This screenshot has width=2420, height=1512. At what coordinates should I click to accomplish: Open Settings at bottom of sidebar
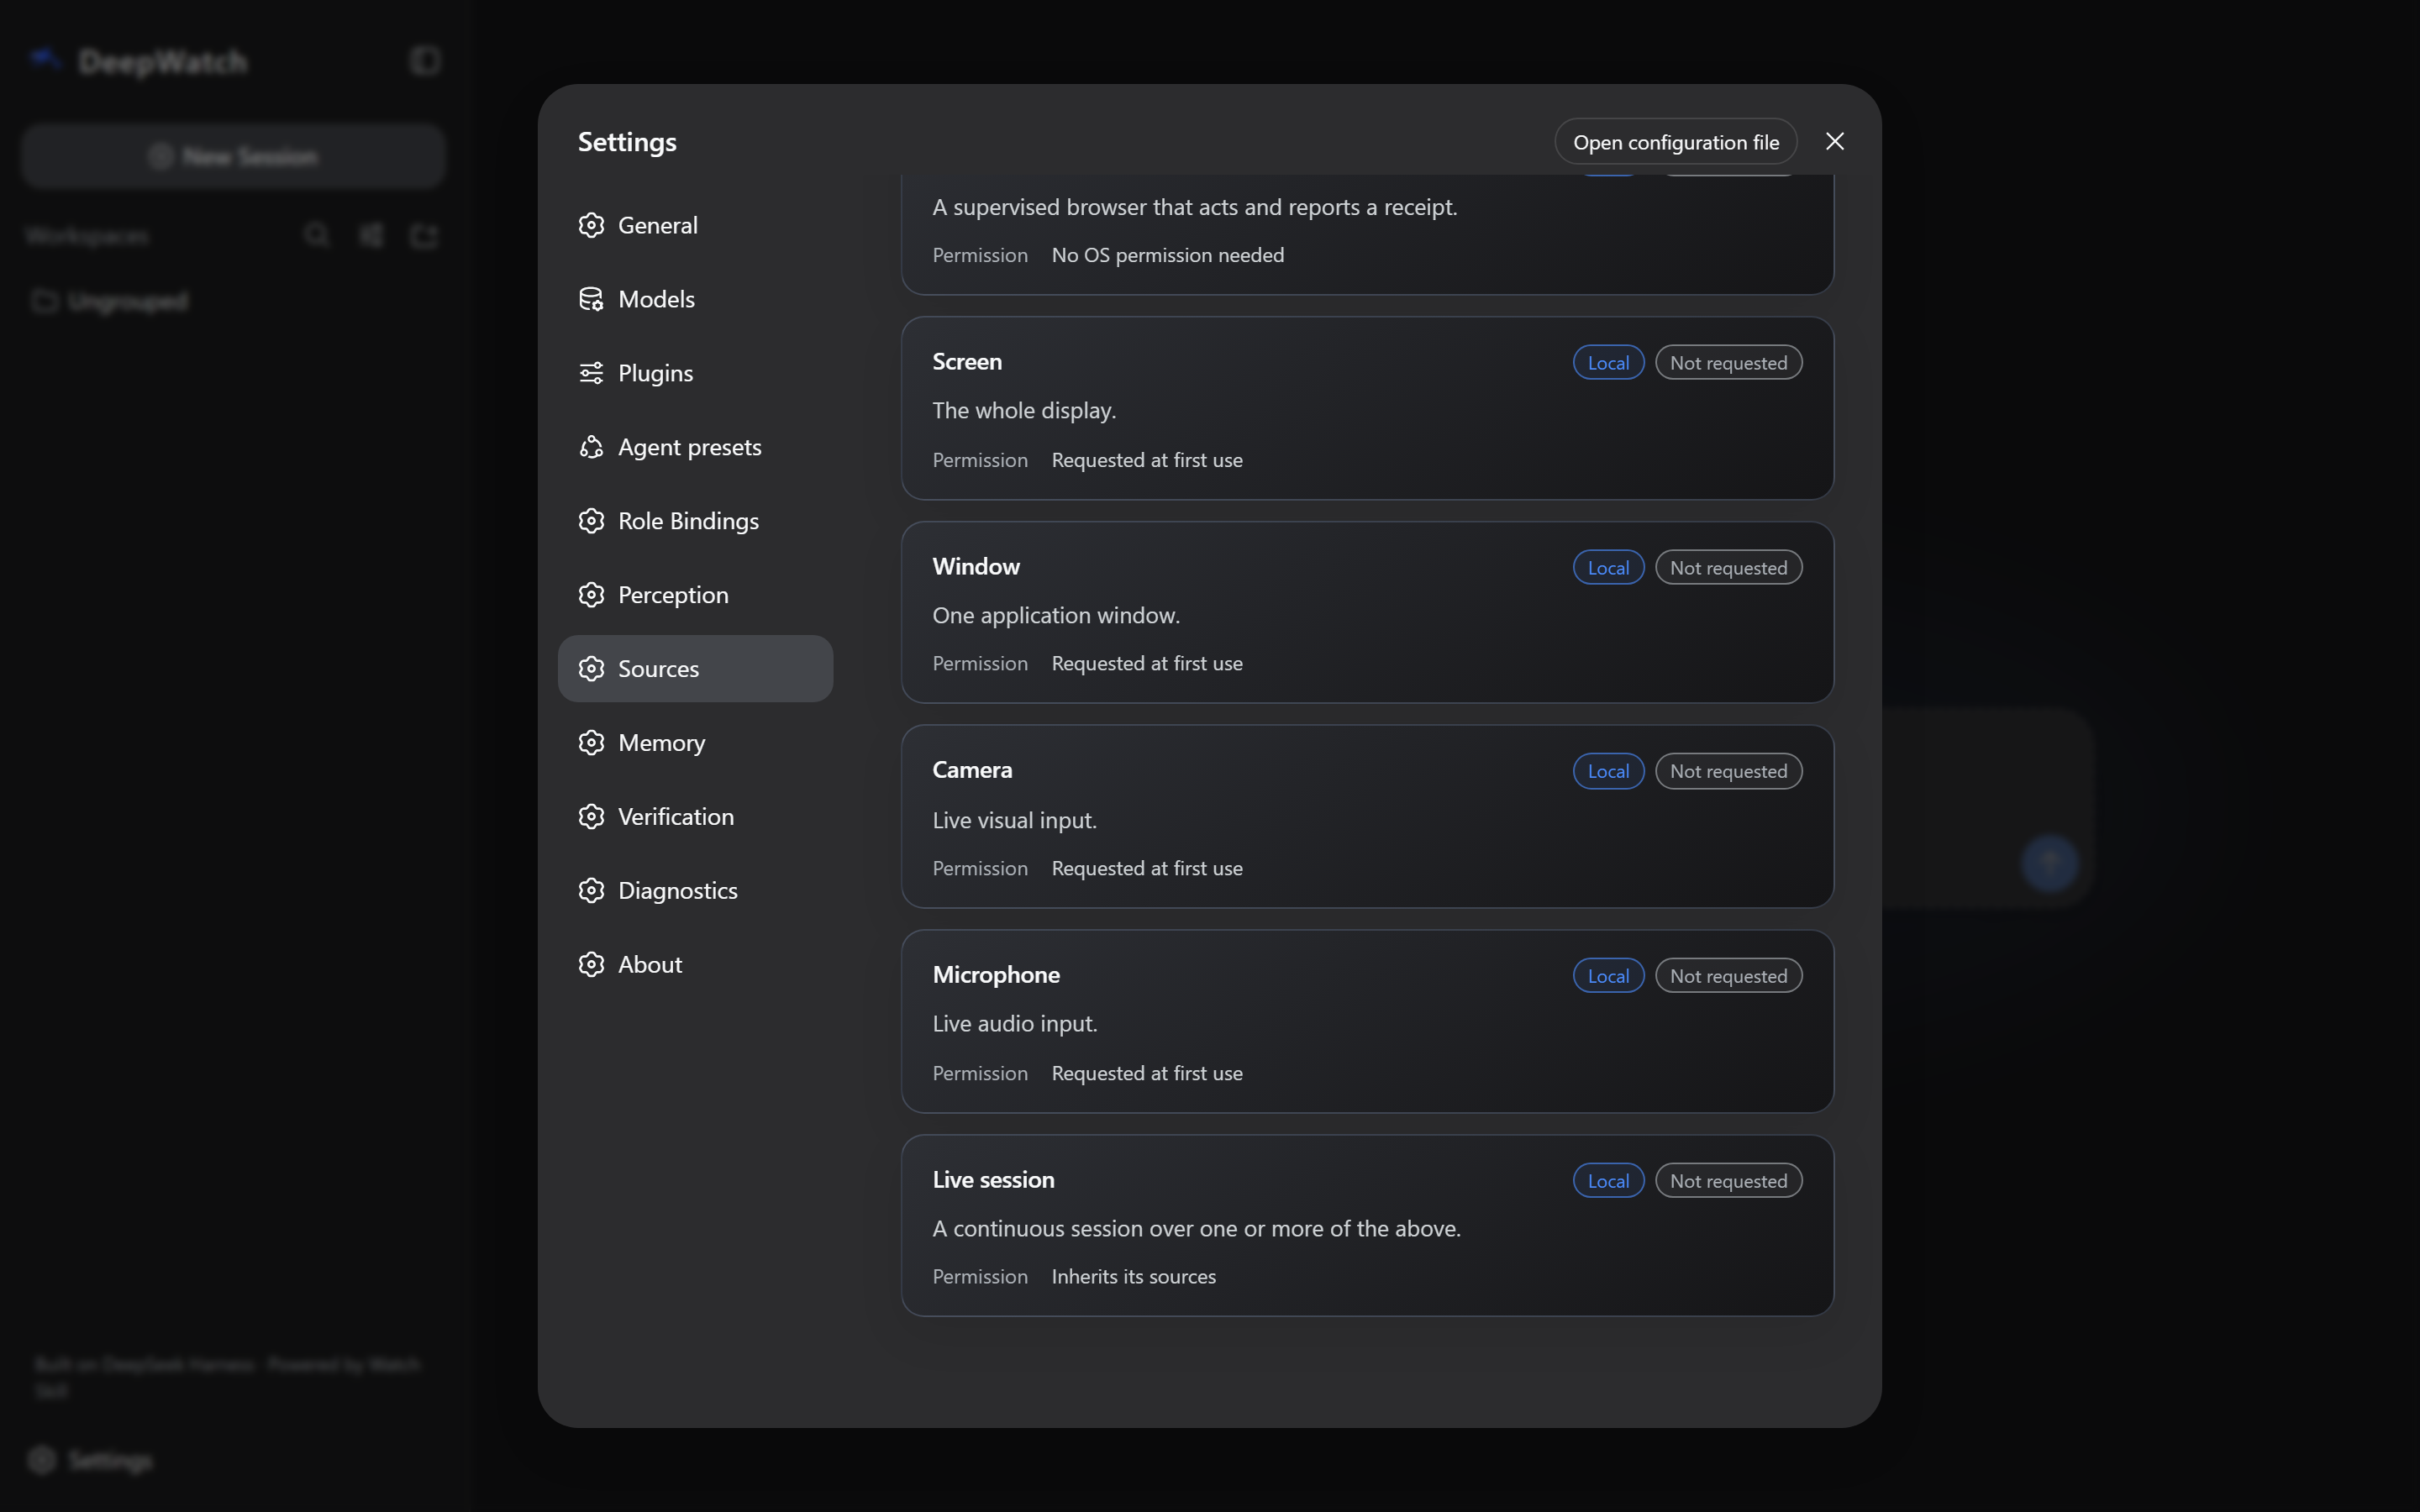click(92, 1461)
